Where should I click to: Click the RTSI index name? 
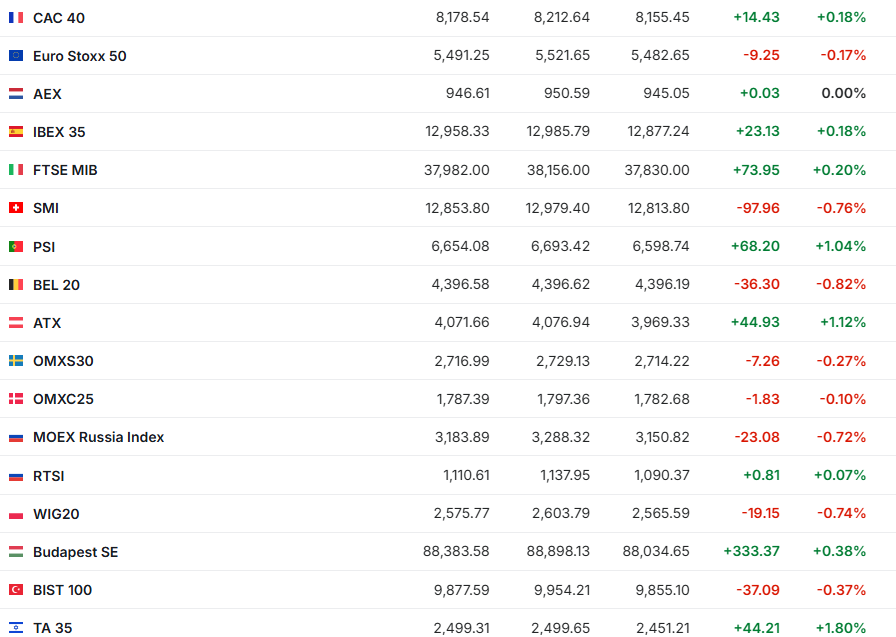pos(48,476)
